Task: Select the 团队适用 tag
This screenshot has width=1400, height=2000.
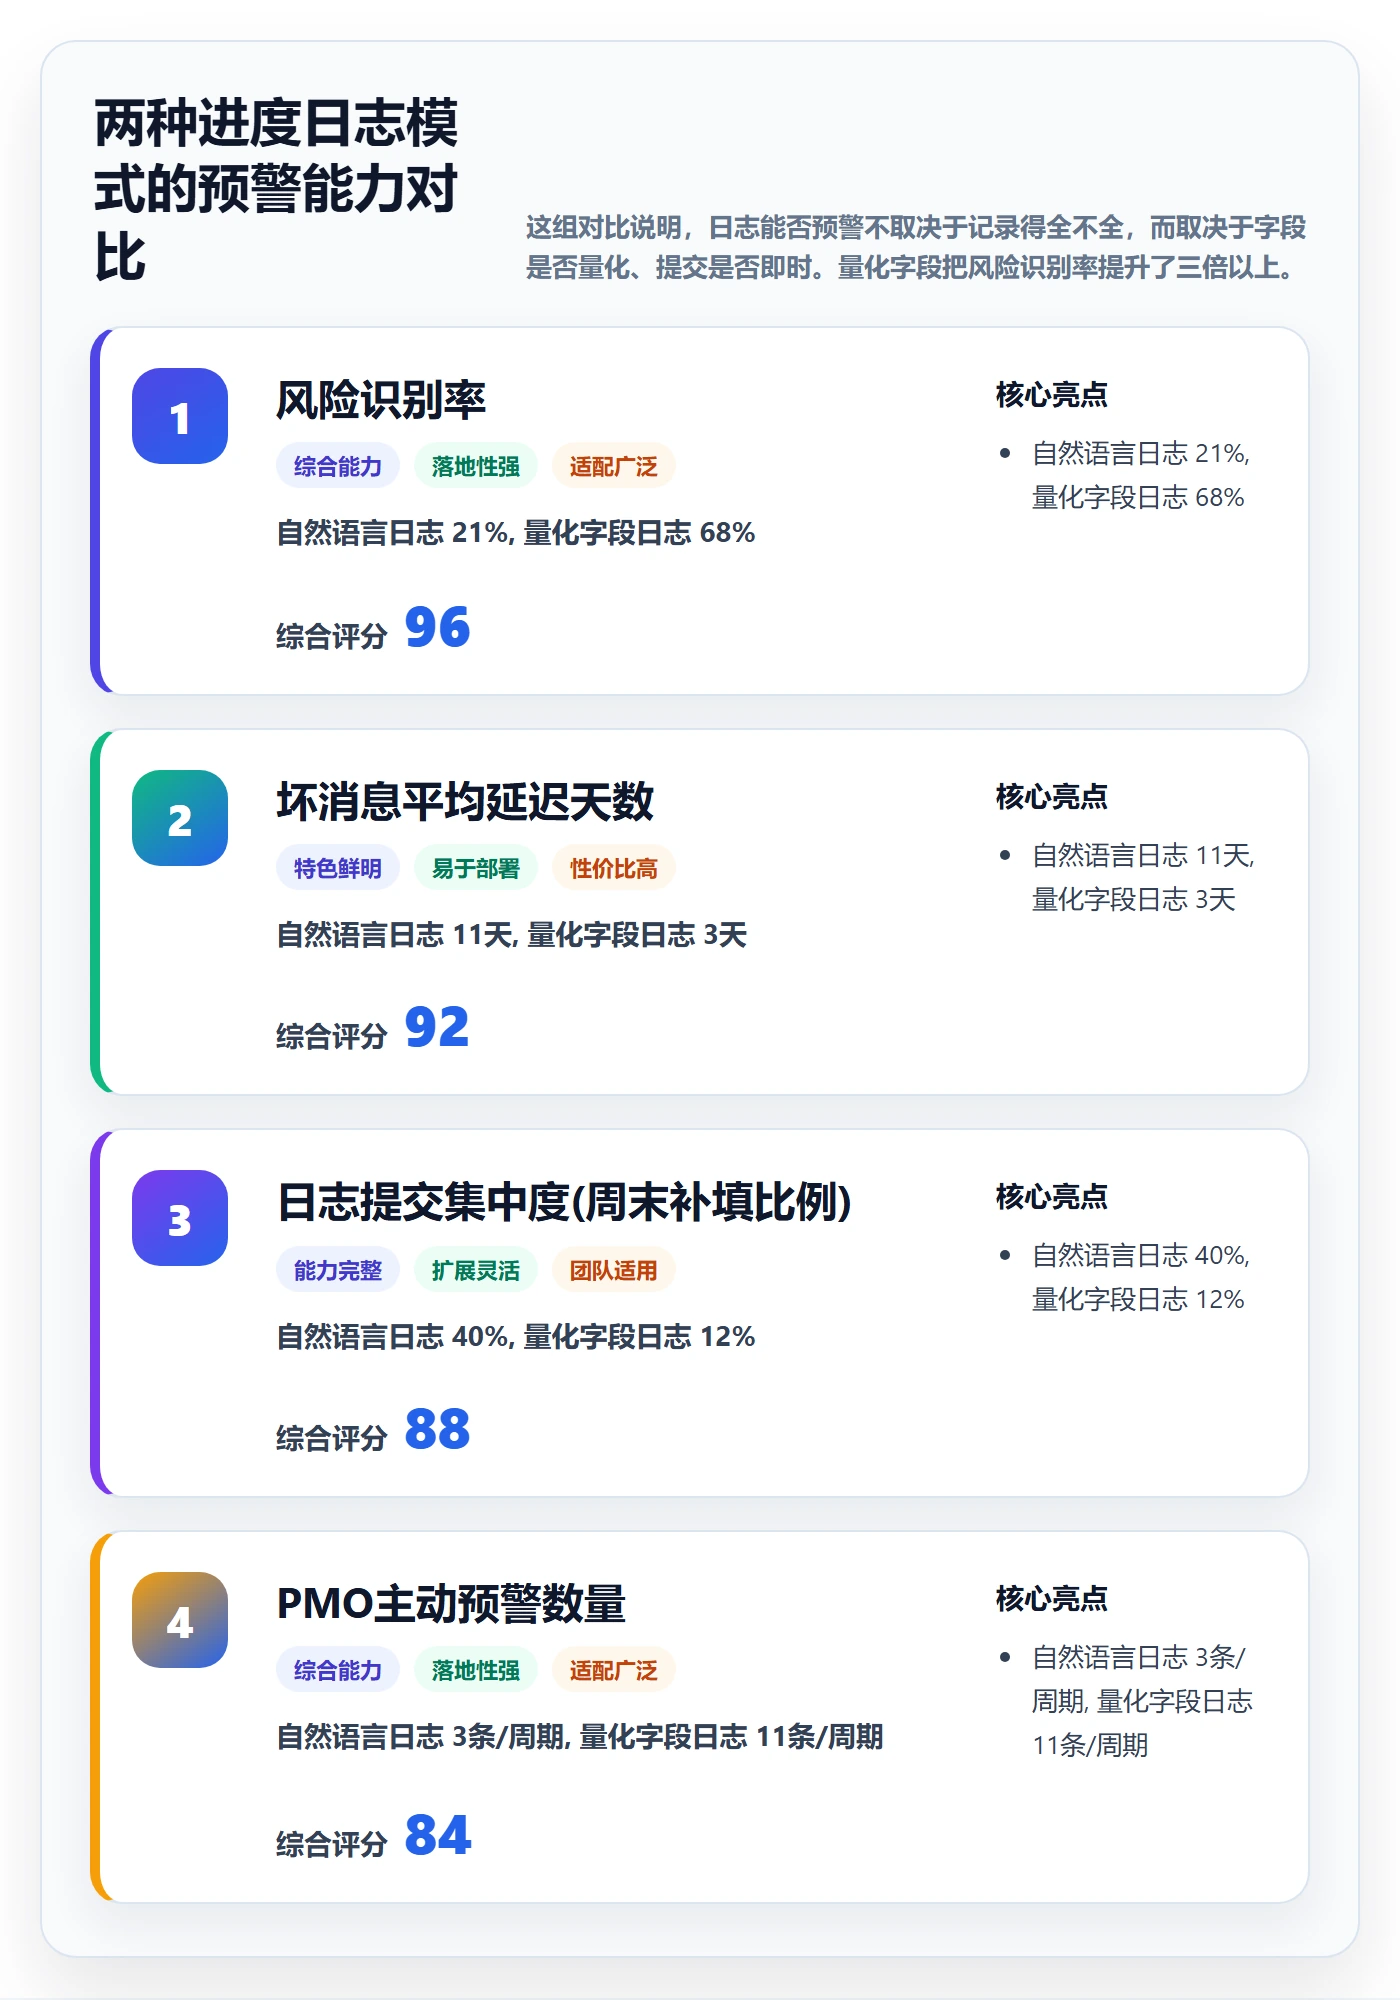Action: [x=614, y=1270]
